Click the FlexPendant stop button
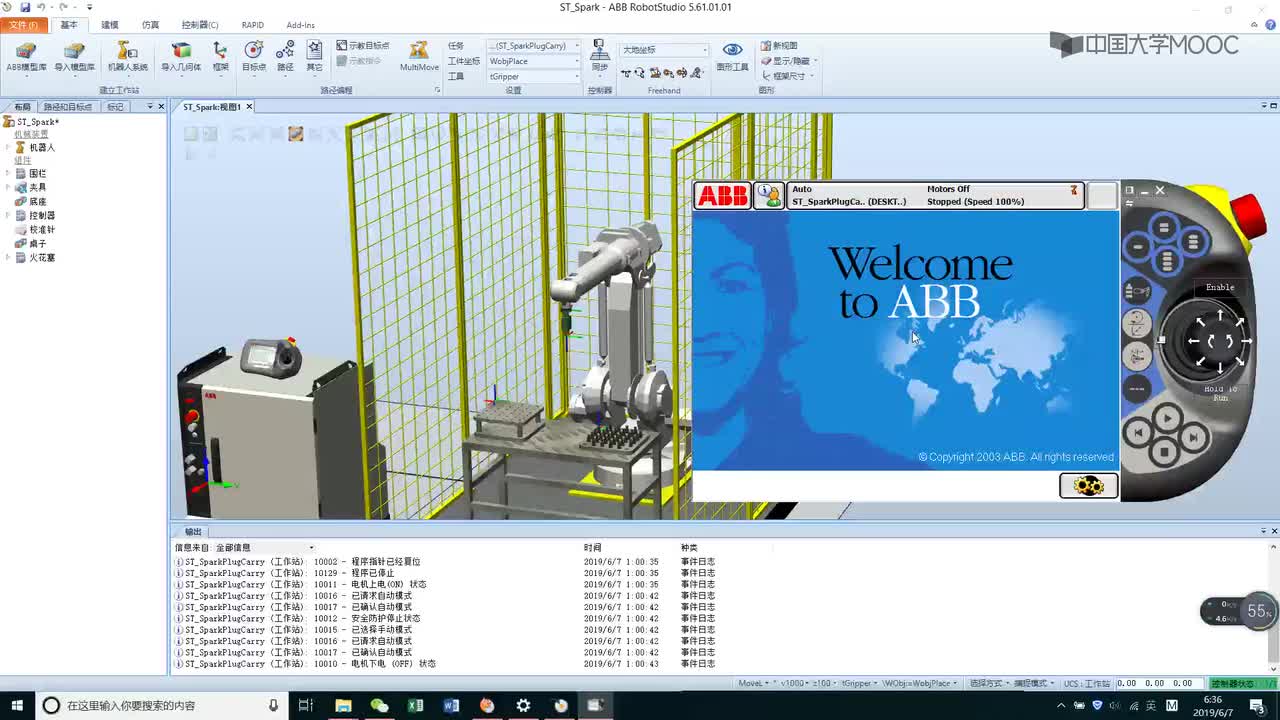 point(1165,453)
